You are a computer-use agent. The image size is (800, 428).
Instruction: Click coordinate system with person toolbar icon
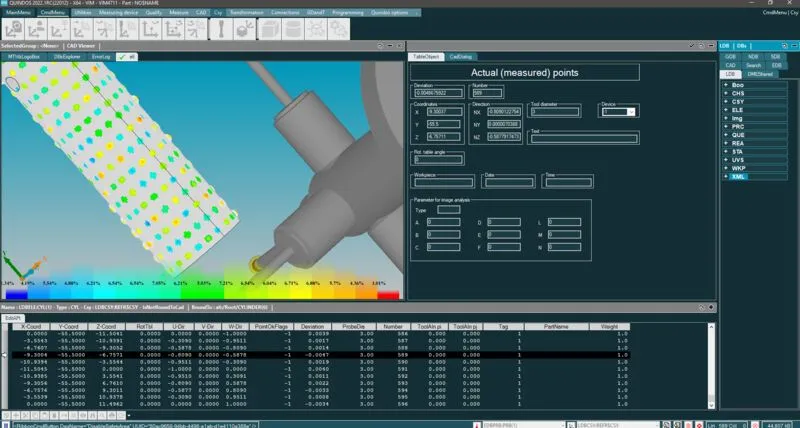pyautogui.click(x=35, y=29)
